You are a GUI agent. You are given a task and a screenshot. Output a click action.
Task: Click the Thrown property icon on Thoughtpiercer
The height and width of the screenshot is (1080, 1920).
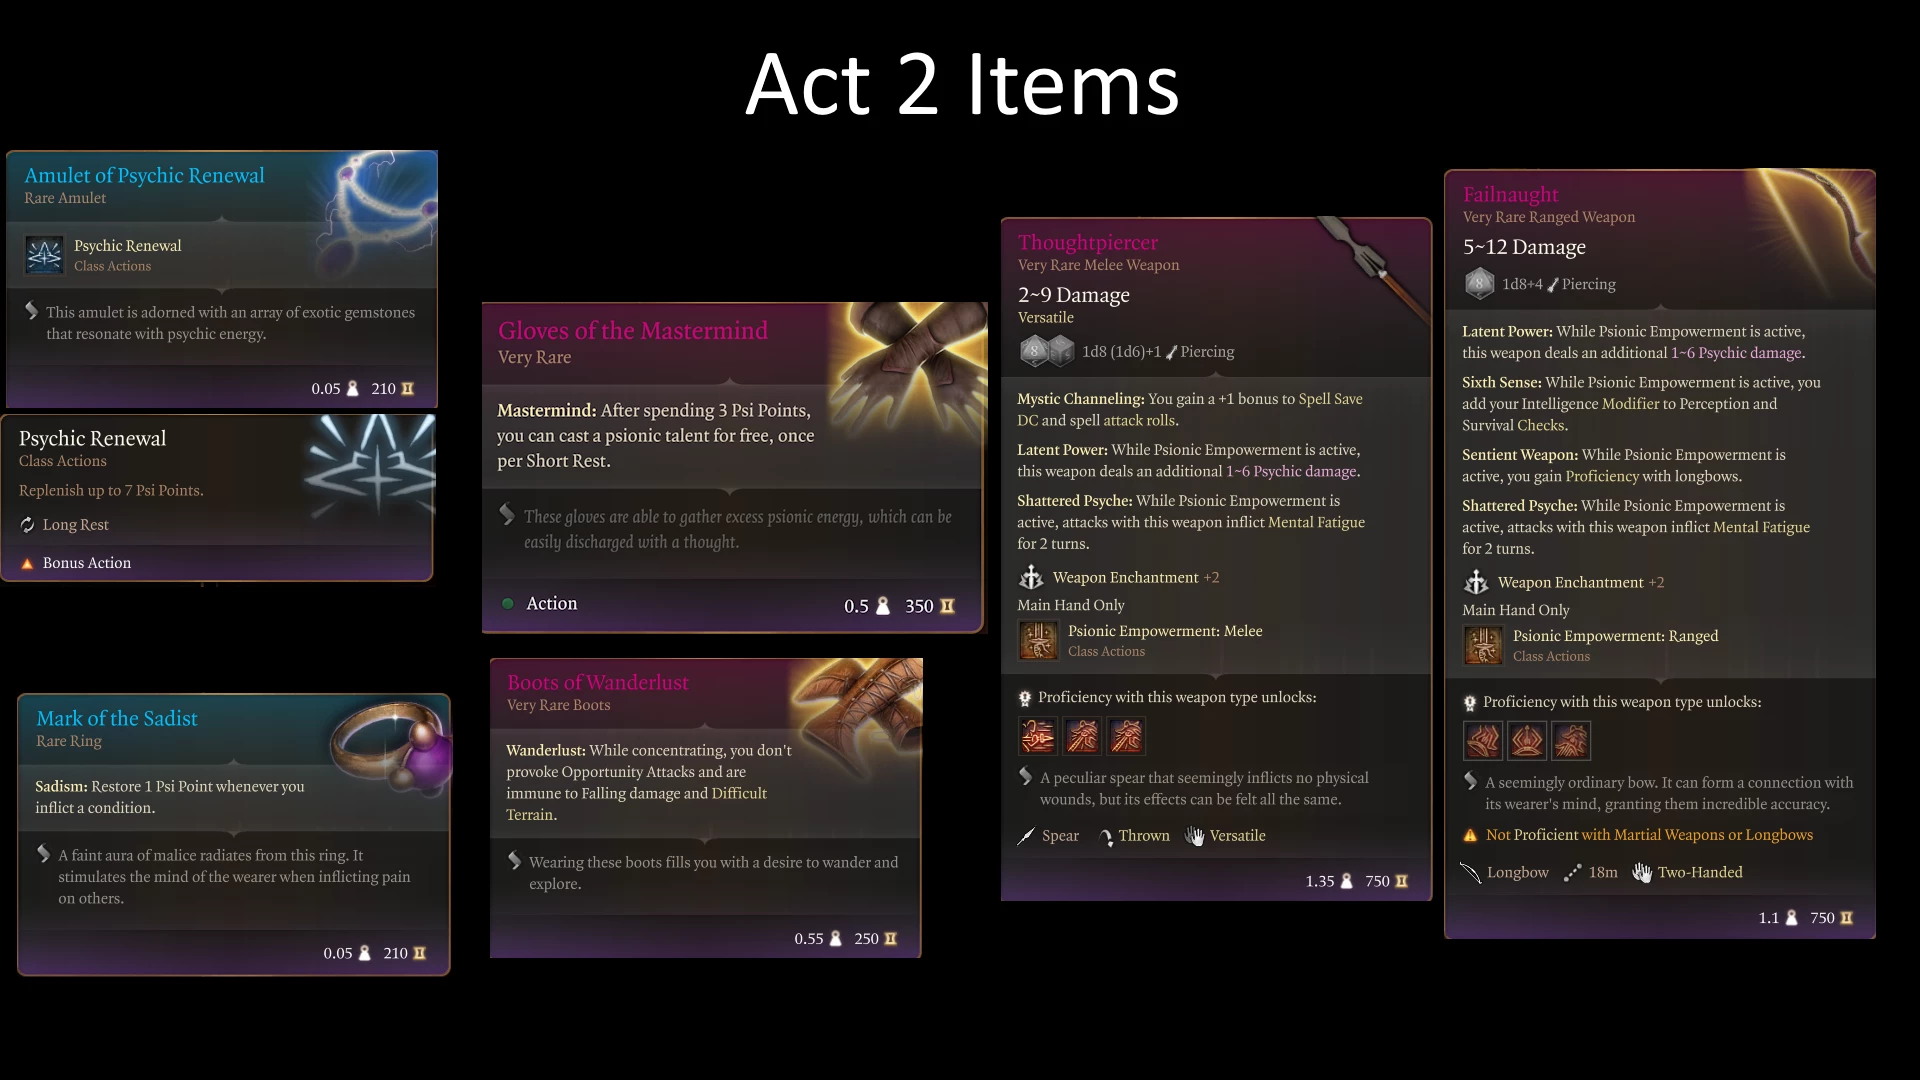1106,836
